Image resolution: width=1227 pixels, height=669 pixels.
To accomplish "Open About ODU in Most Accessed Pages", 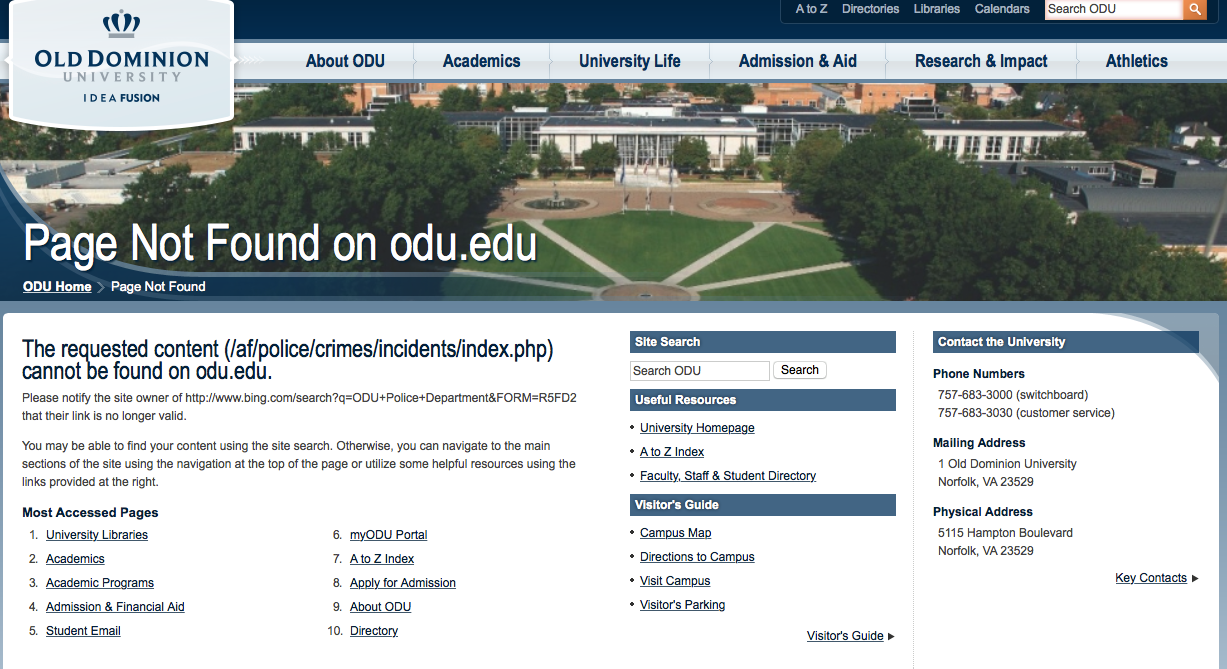I will [380, 607].
